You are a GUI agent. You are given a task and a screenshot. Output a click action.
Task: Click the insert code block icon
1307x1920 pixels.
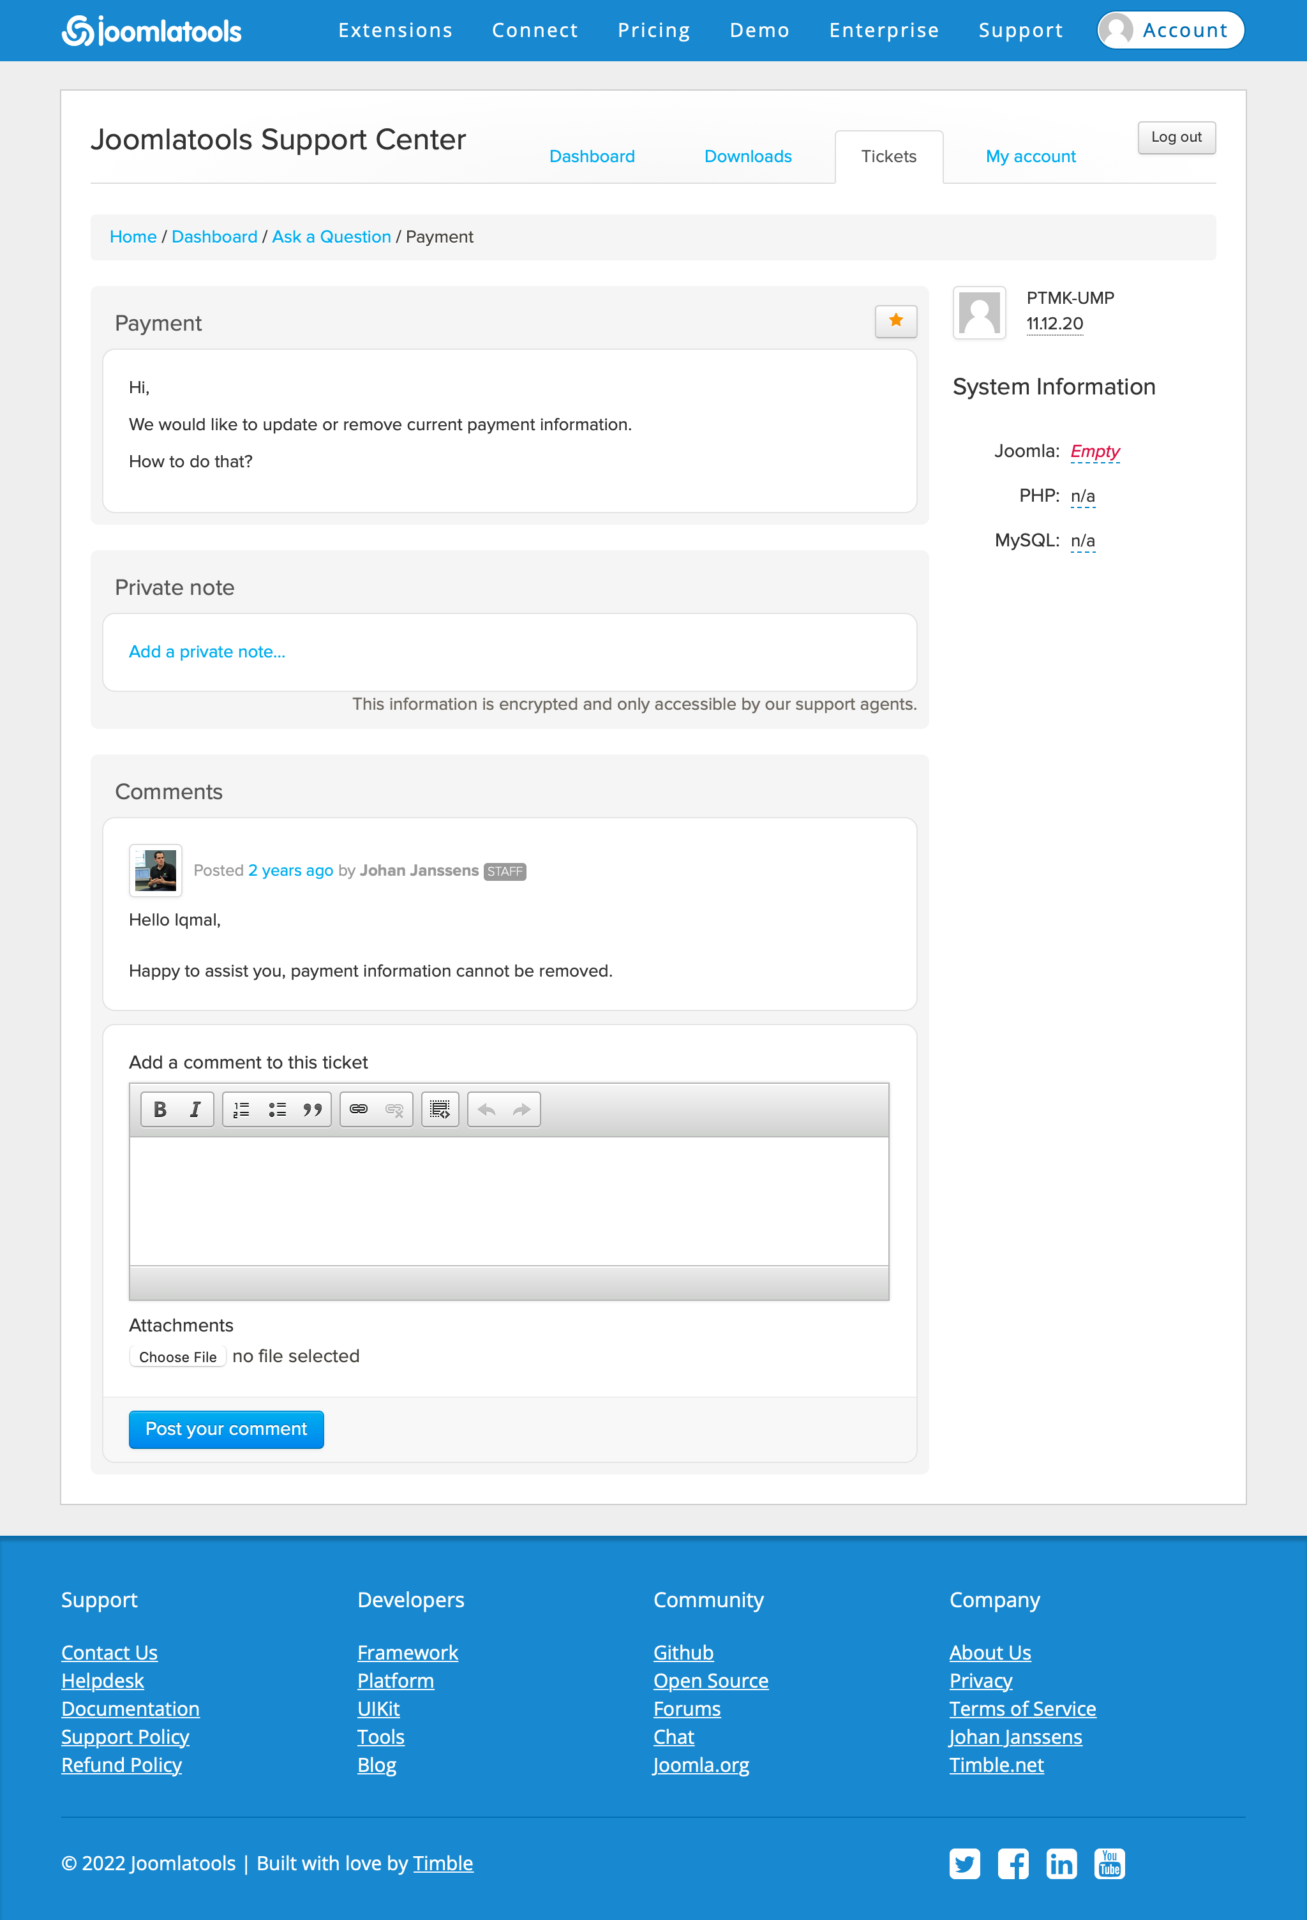point(440,1109)
